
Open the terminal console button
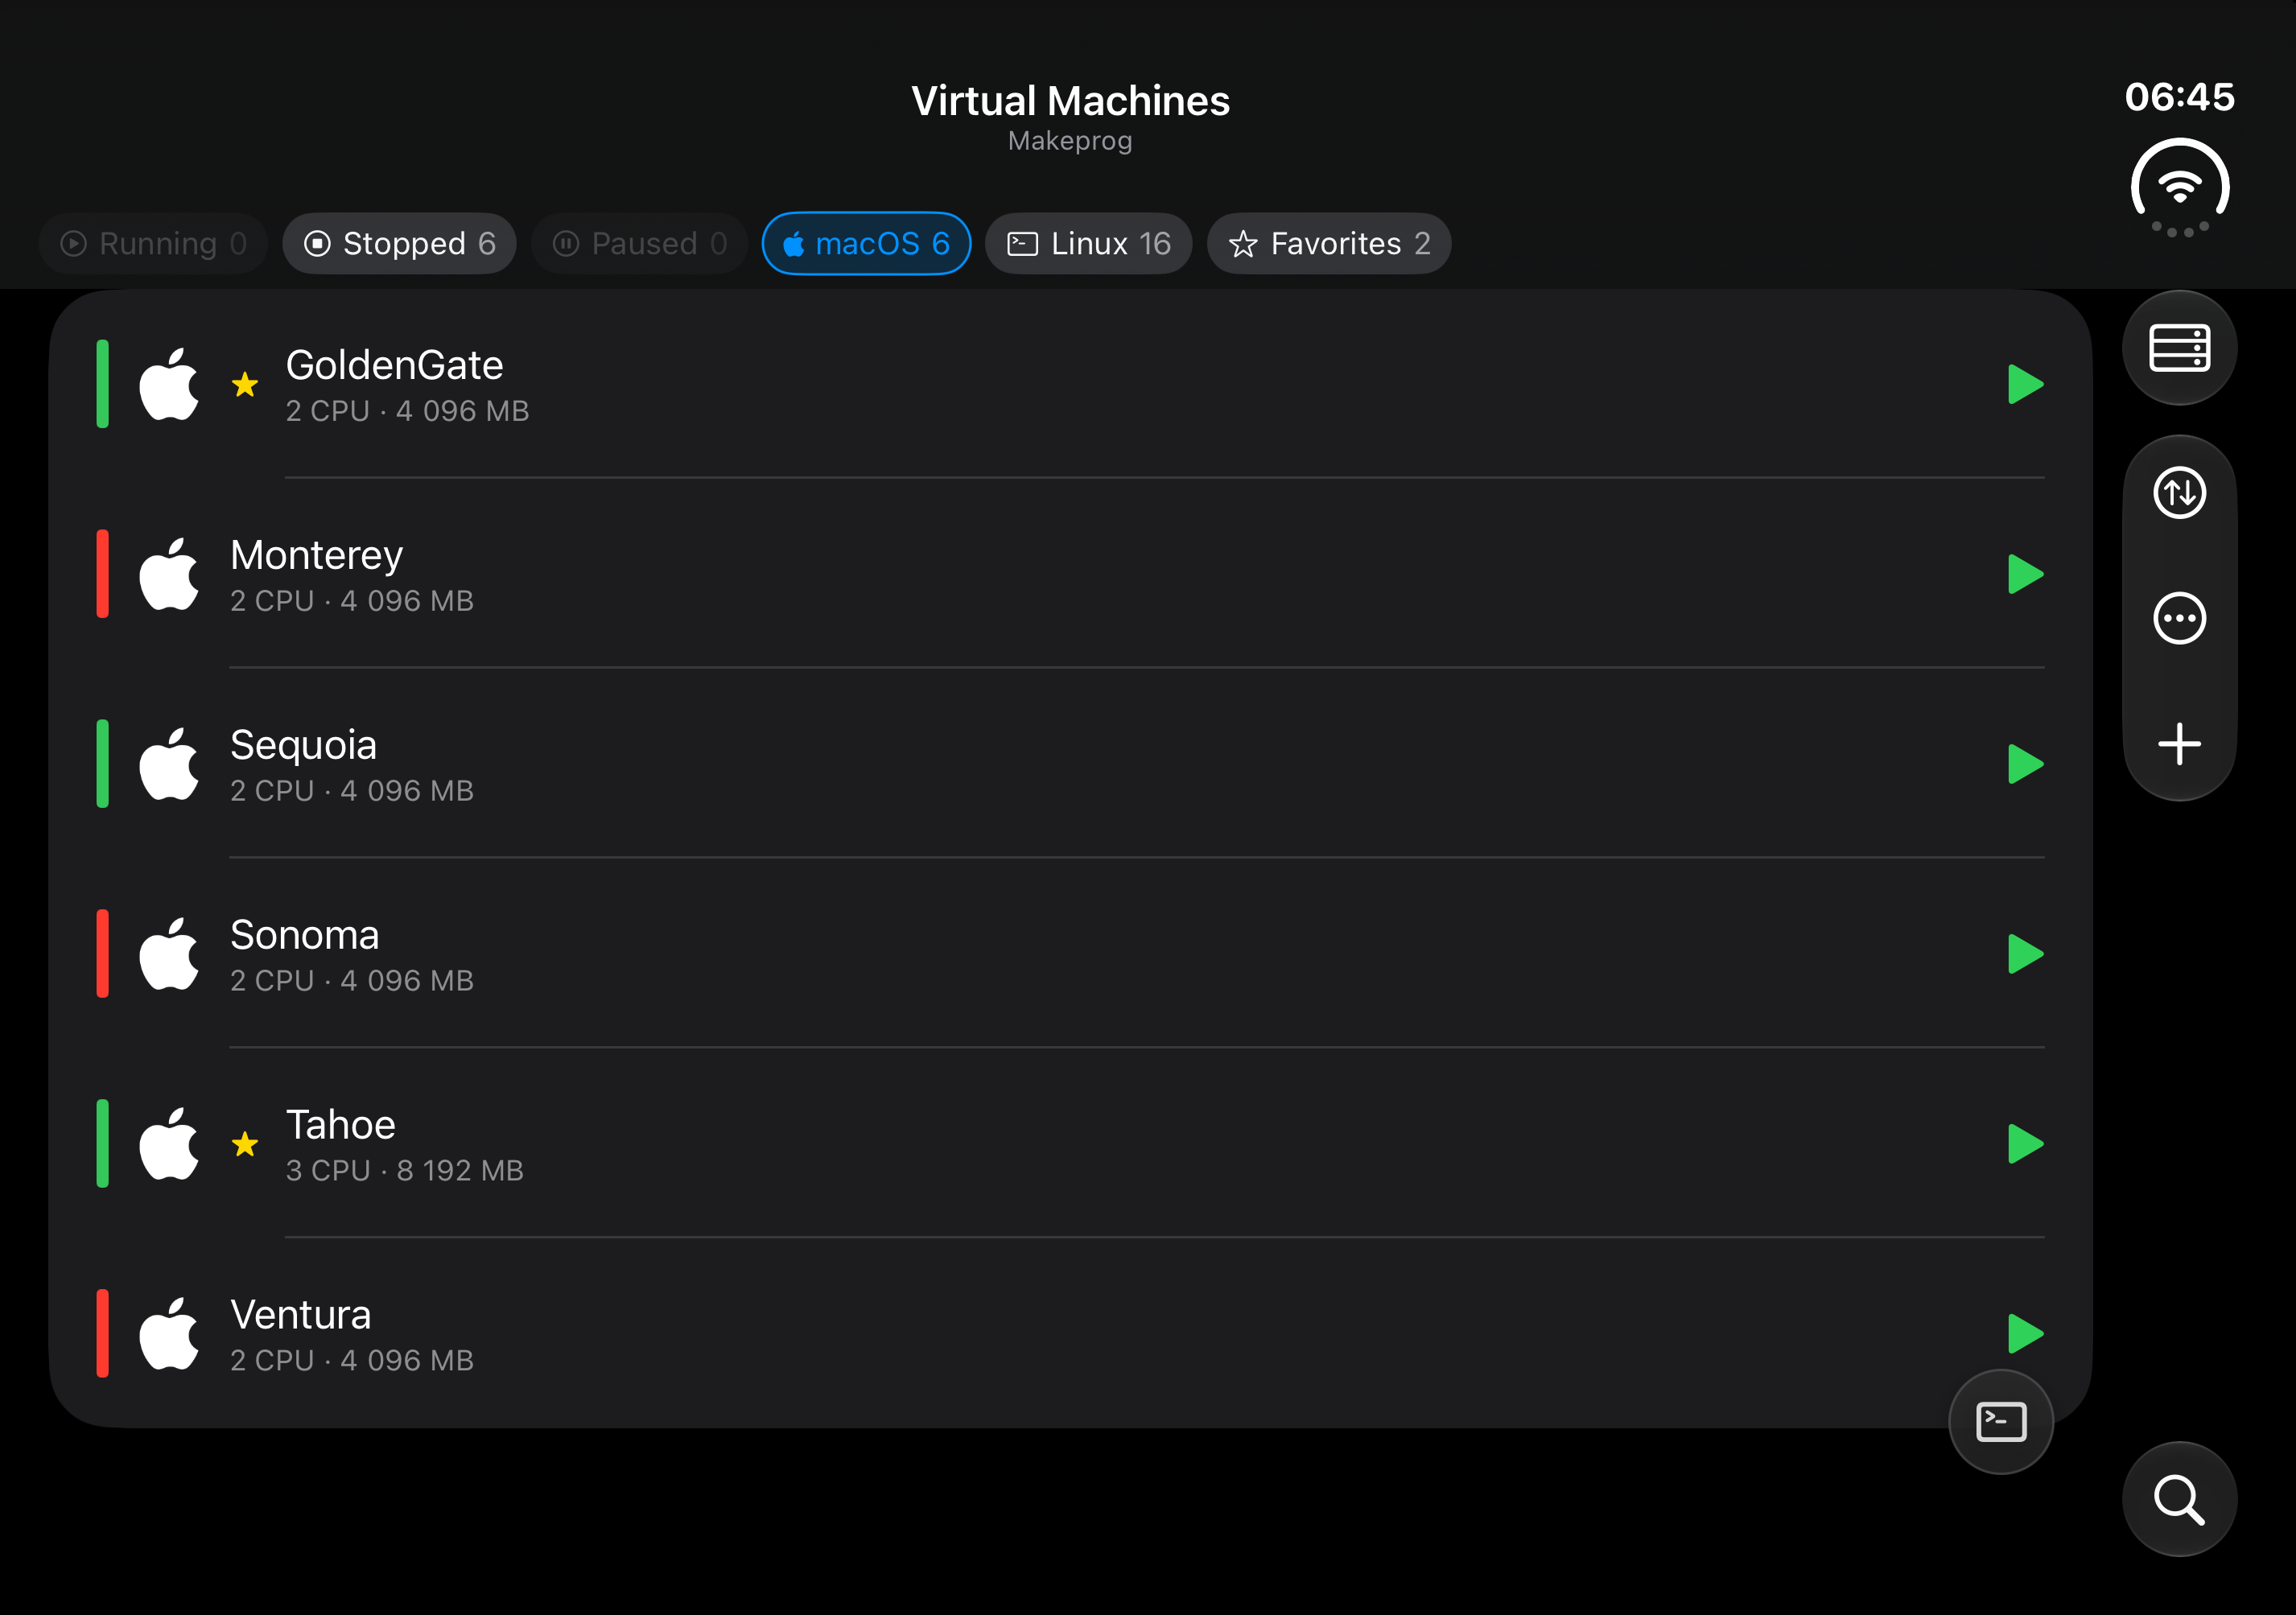tap(2001, 1421)
